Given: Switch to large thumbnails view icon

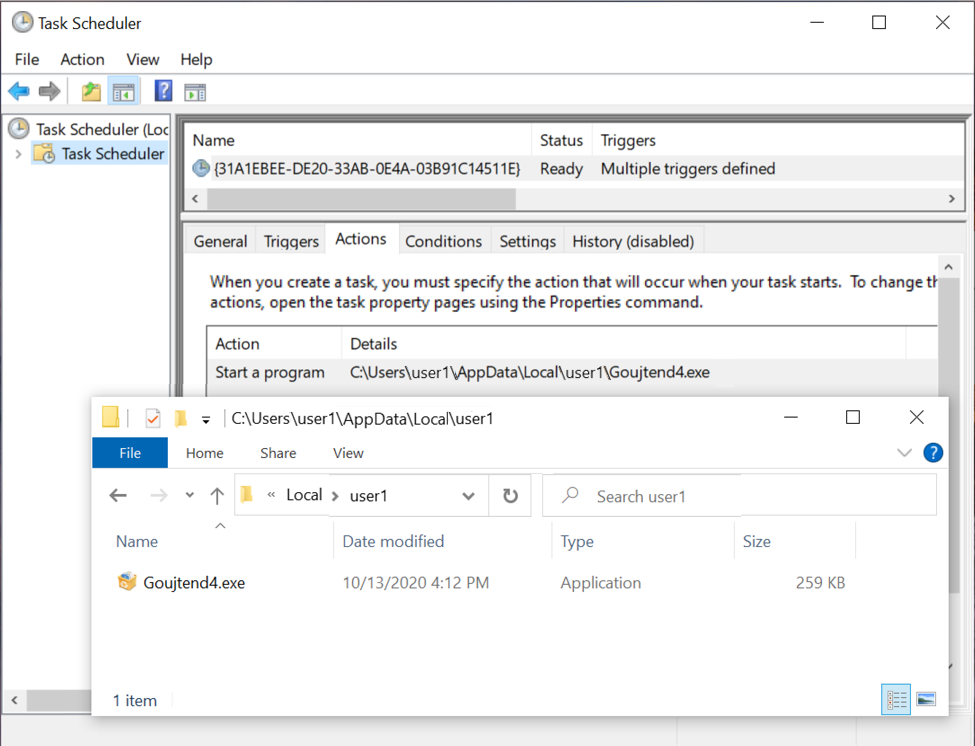Looking at the screenshot, I should [x=926, y=700].
